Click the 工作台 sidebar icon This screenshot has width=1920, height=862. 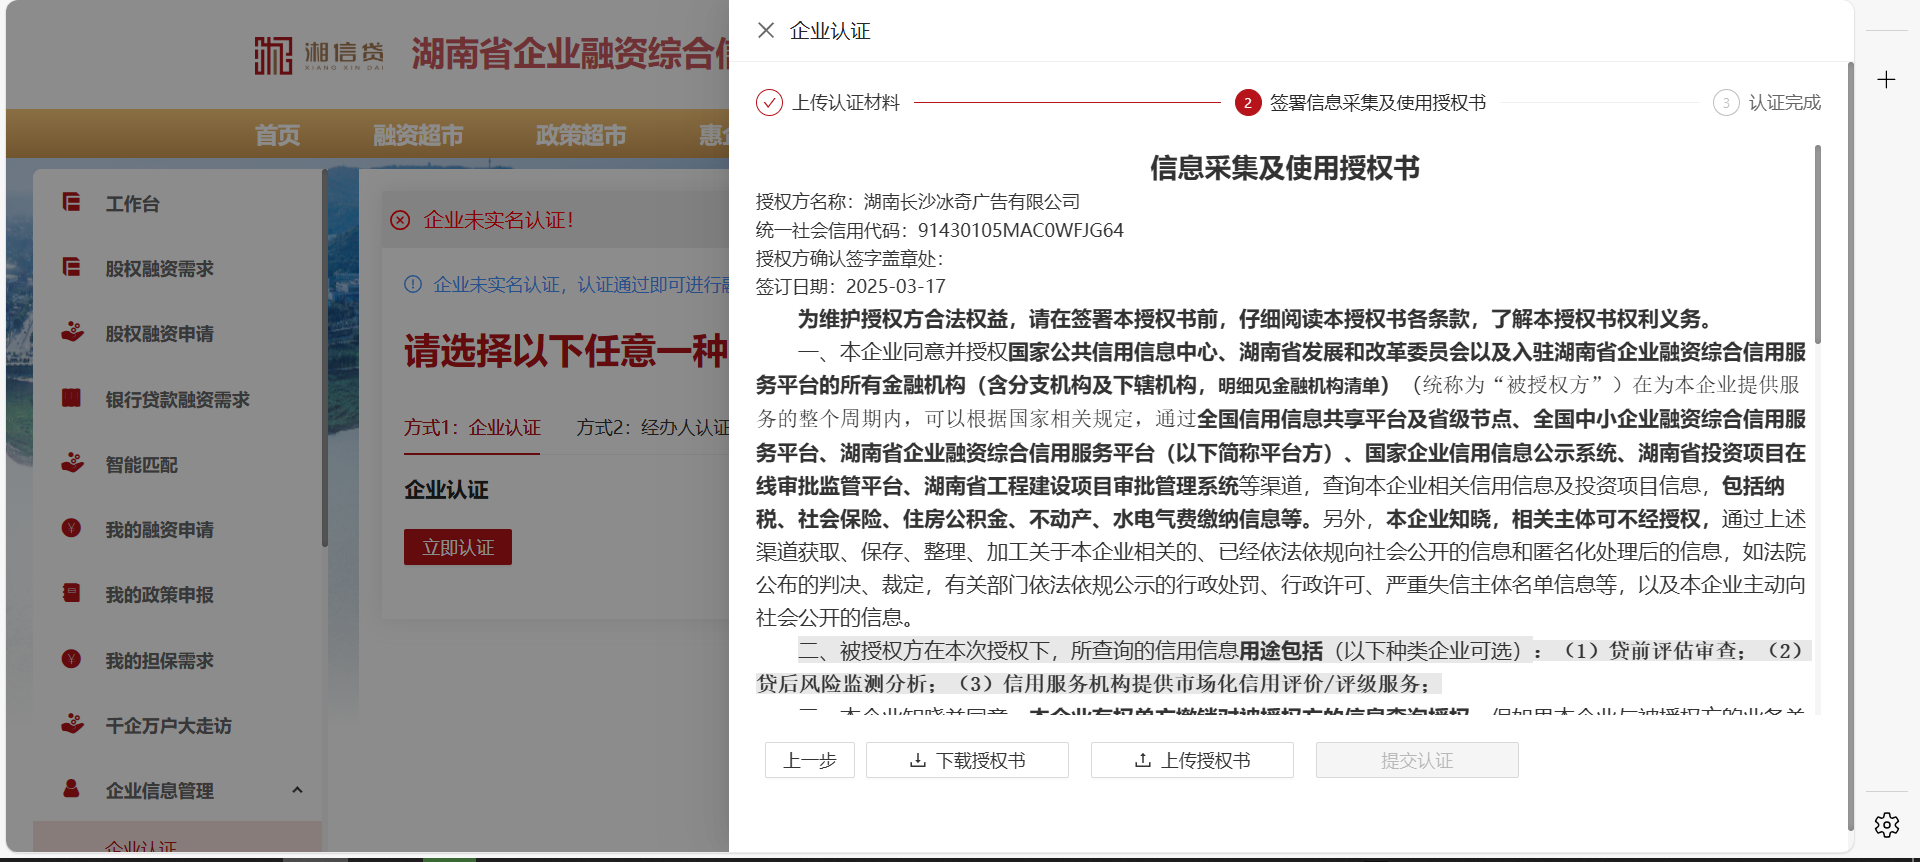71,202
